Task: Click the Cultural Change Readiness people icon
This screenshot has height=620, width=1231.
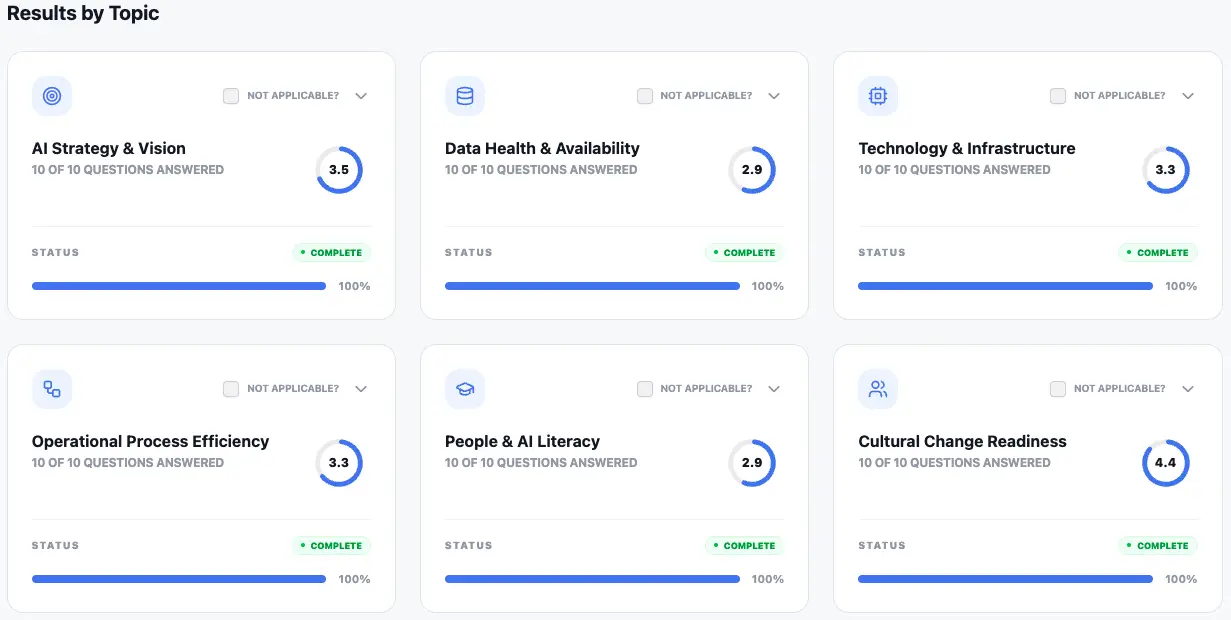Action: point(878,389)
